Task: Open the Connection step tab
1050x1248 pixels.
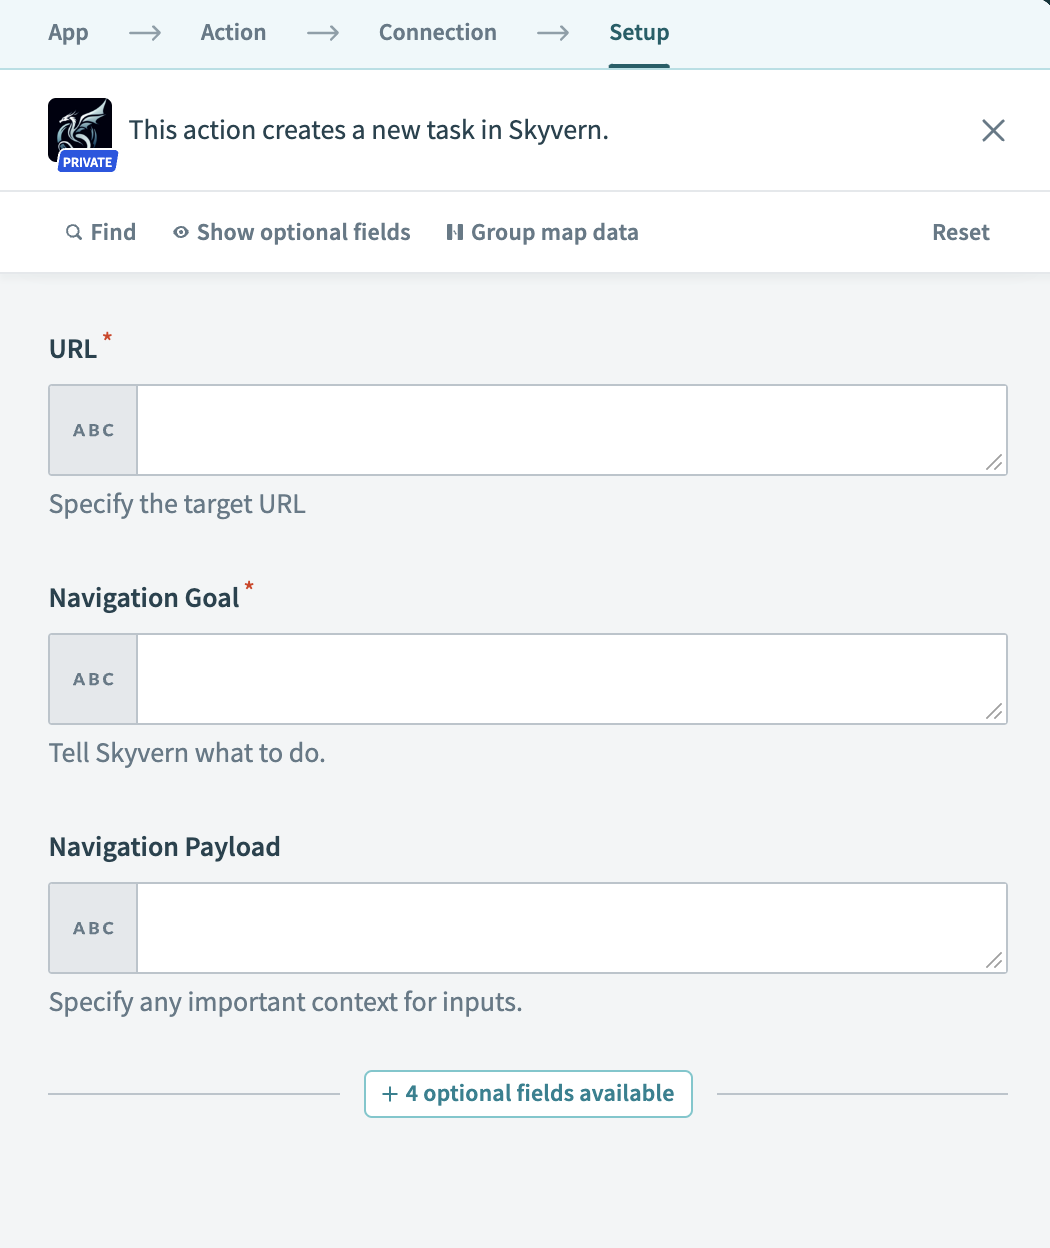Action: 437,33
